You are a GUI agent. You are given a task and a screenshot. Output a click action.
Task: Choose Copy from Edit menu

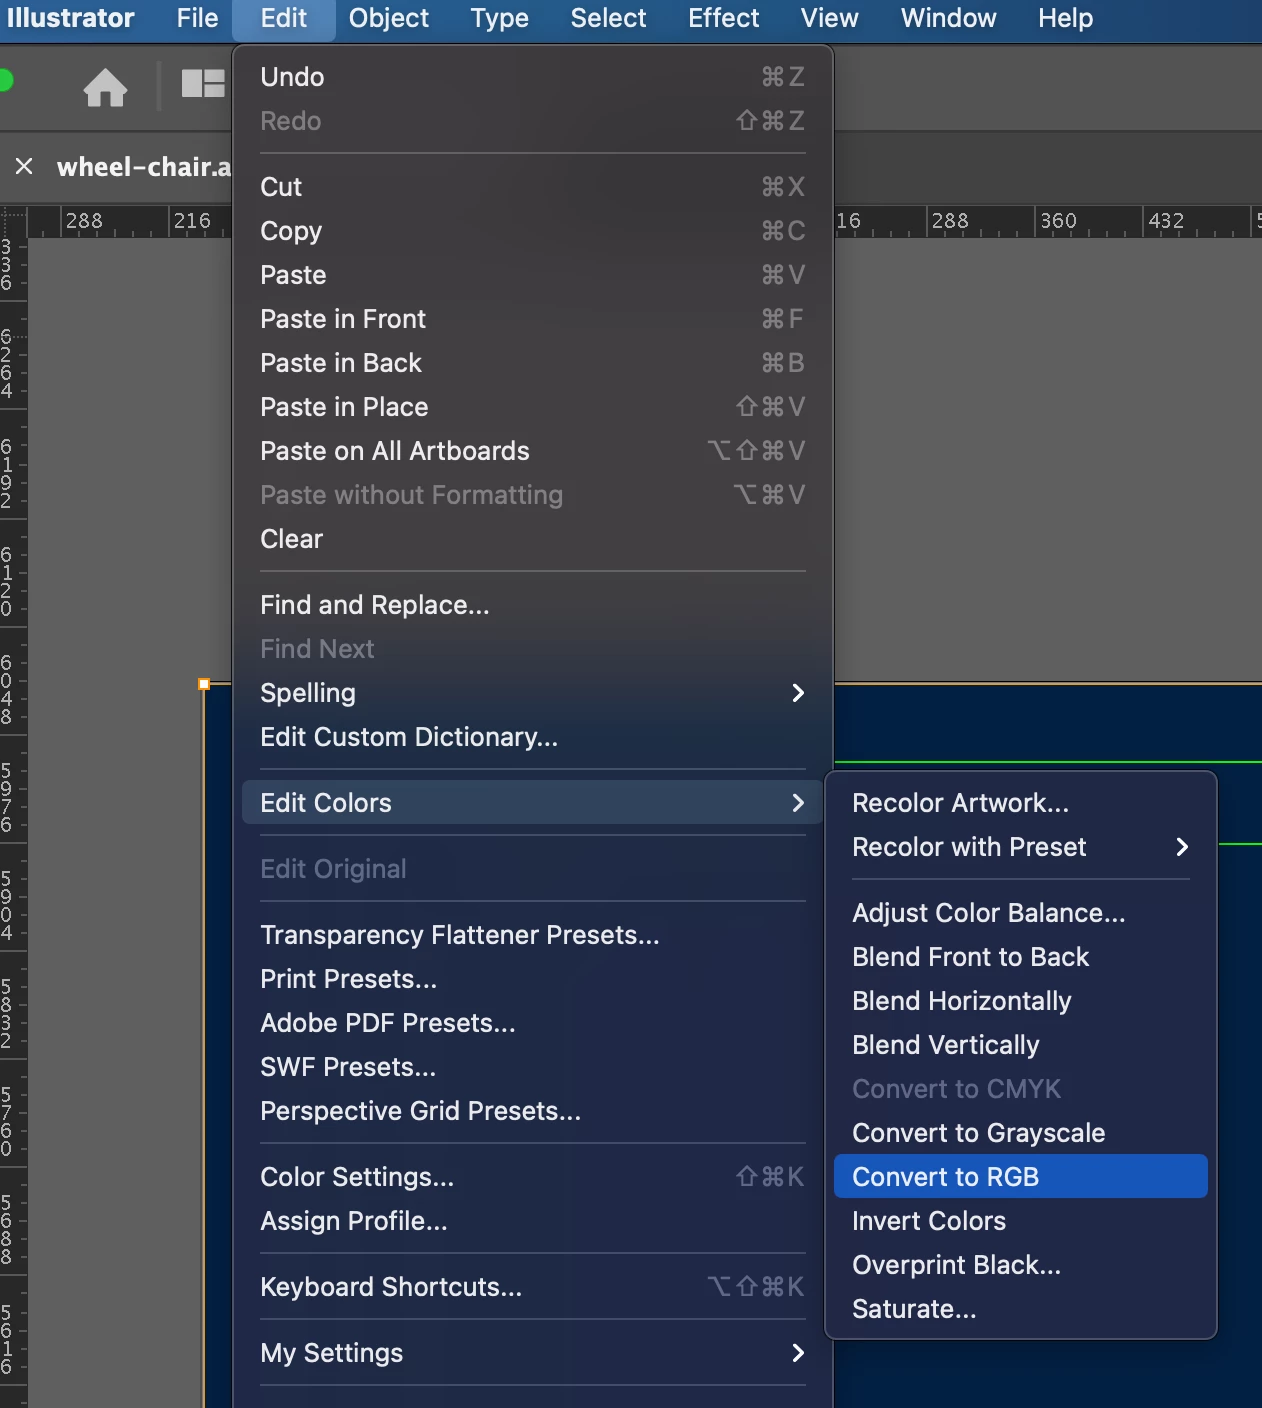tap(532, 231)
